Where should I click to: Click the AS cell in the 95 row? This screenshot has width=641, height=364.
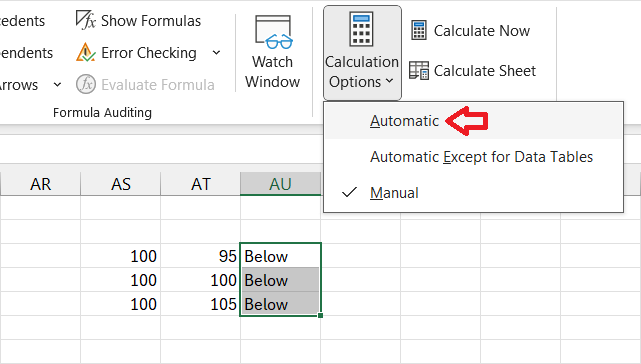tap(121, 256)
